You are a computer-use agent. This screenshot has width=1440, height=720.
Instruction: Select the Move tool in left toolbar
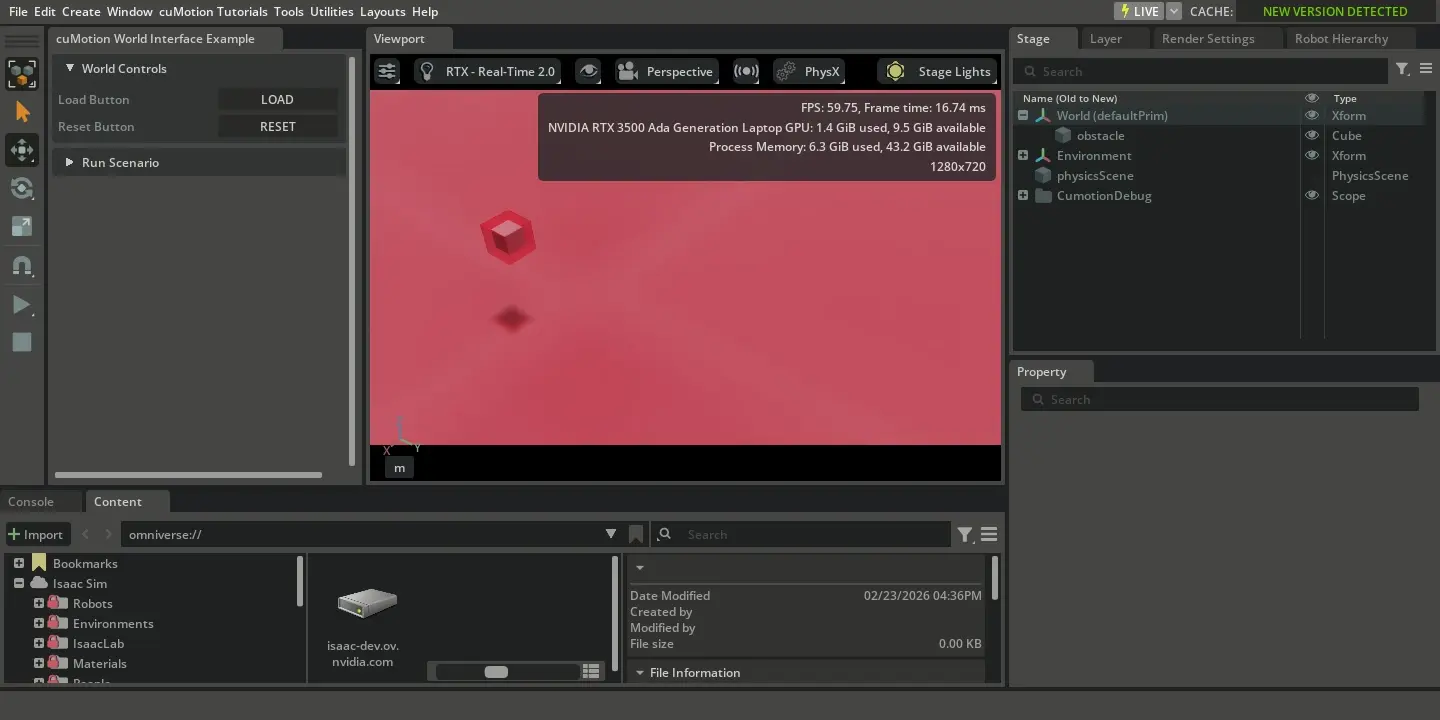22,150
